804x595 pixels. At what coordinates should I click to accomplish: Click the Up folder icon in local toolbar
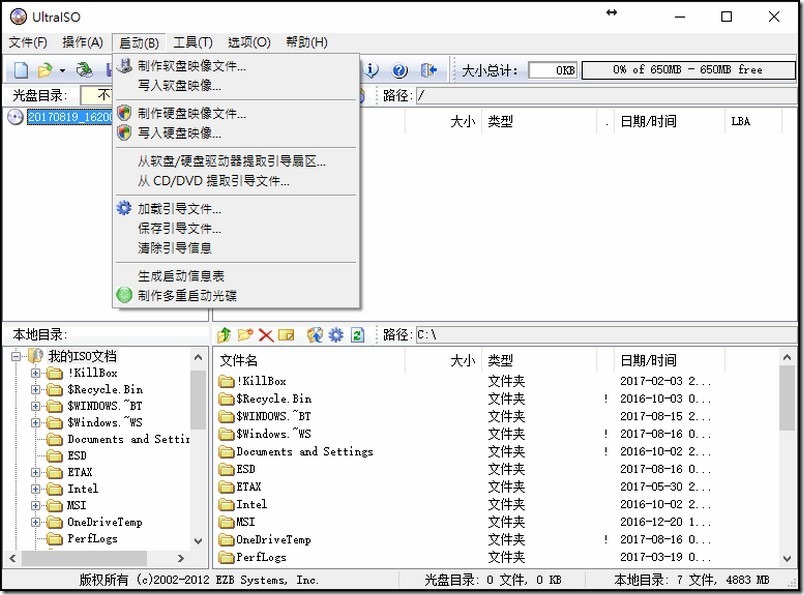click(x=224, y=335)
